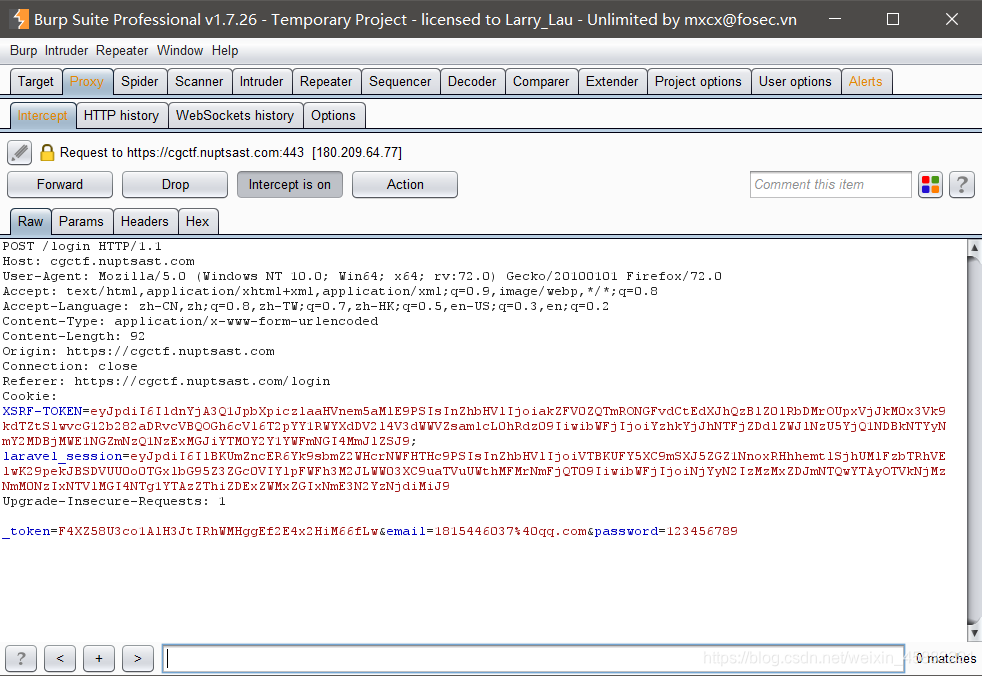Click the scrollbar up arrow

(x=974, y=247)
